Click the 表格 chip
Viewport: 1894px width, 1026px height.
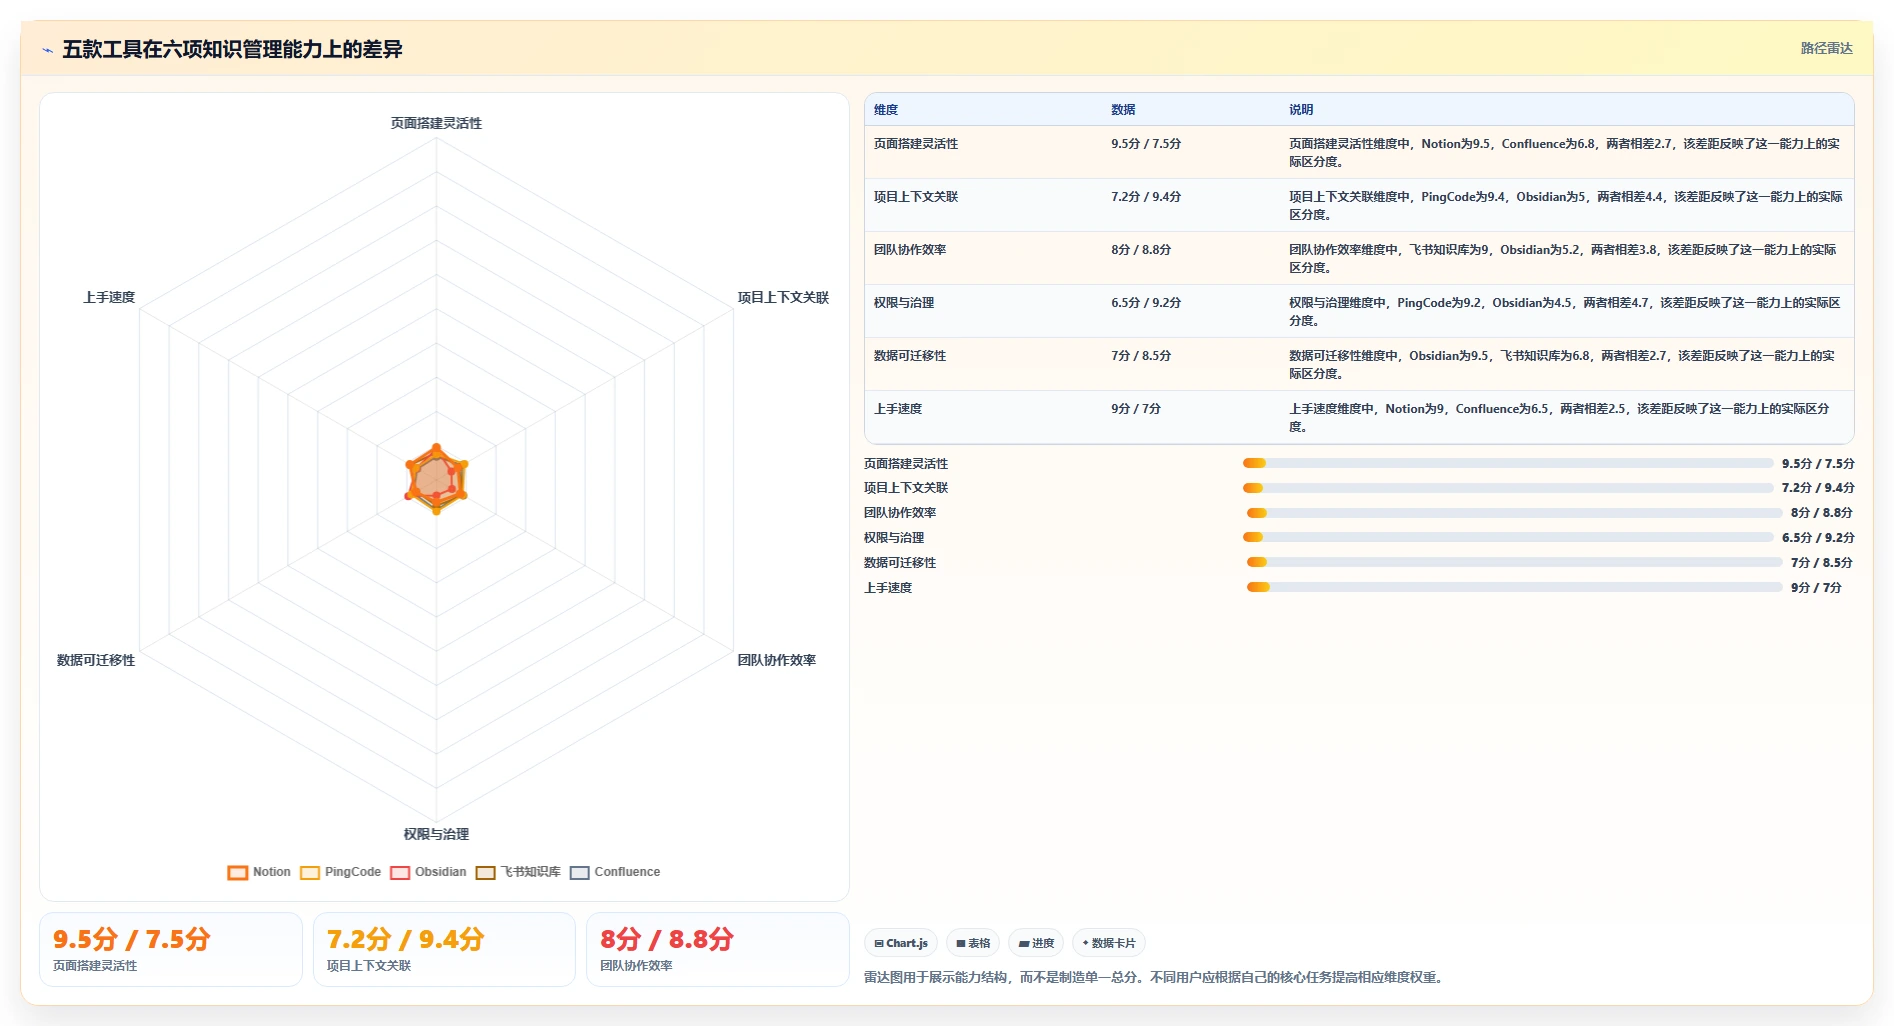point(973,943)
